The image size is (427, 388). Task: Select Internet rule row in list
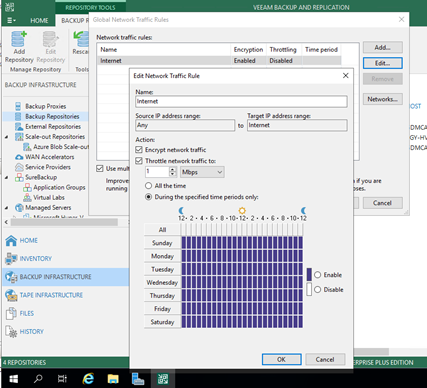point(219,61)
